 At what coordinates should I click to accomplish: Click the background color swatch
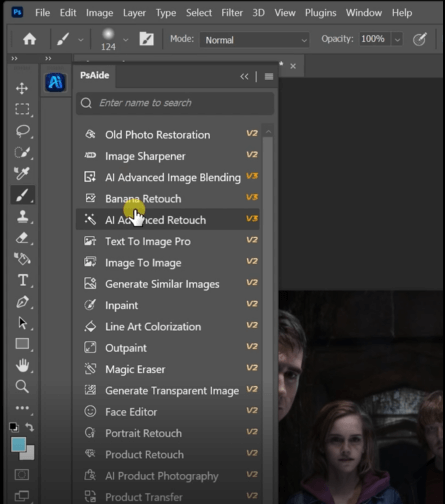29,455
